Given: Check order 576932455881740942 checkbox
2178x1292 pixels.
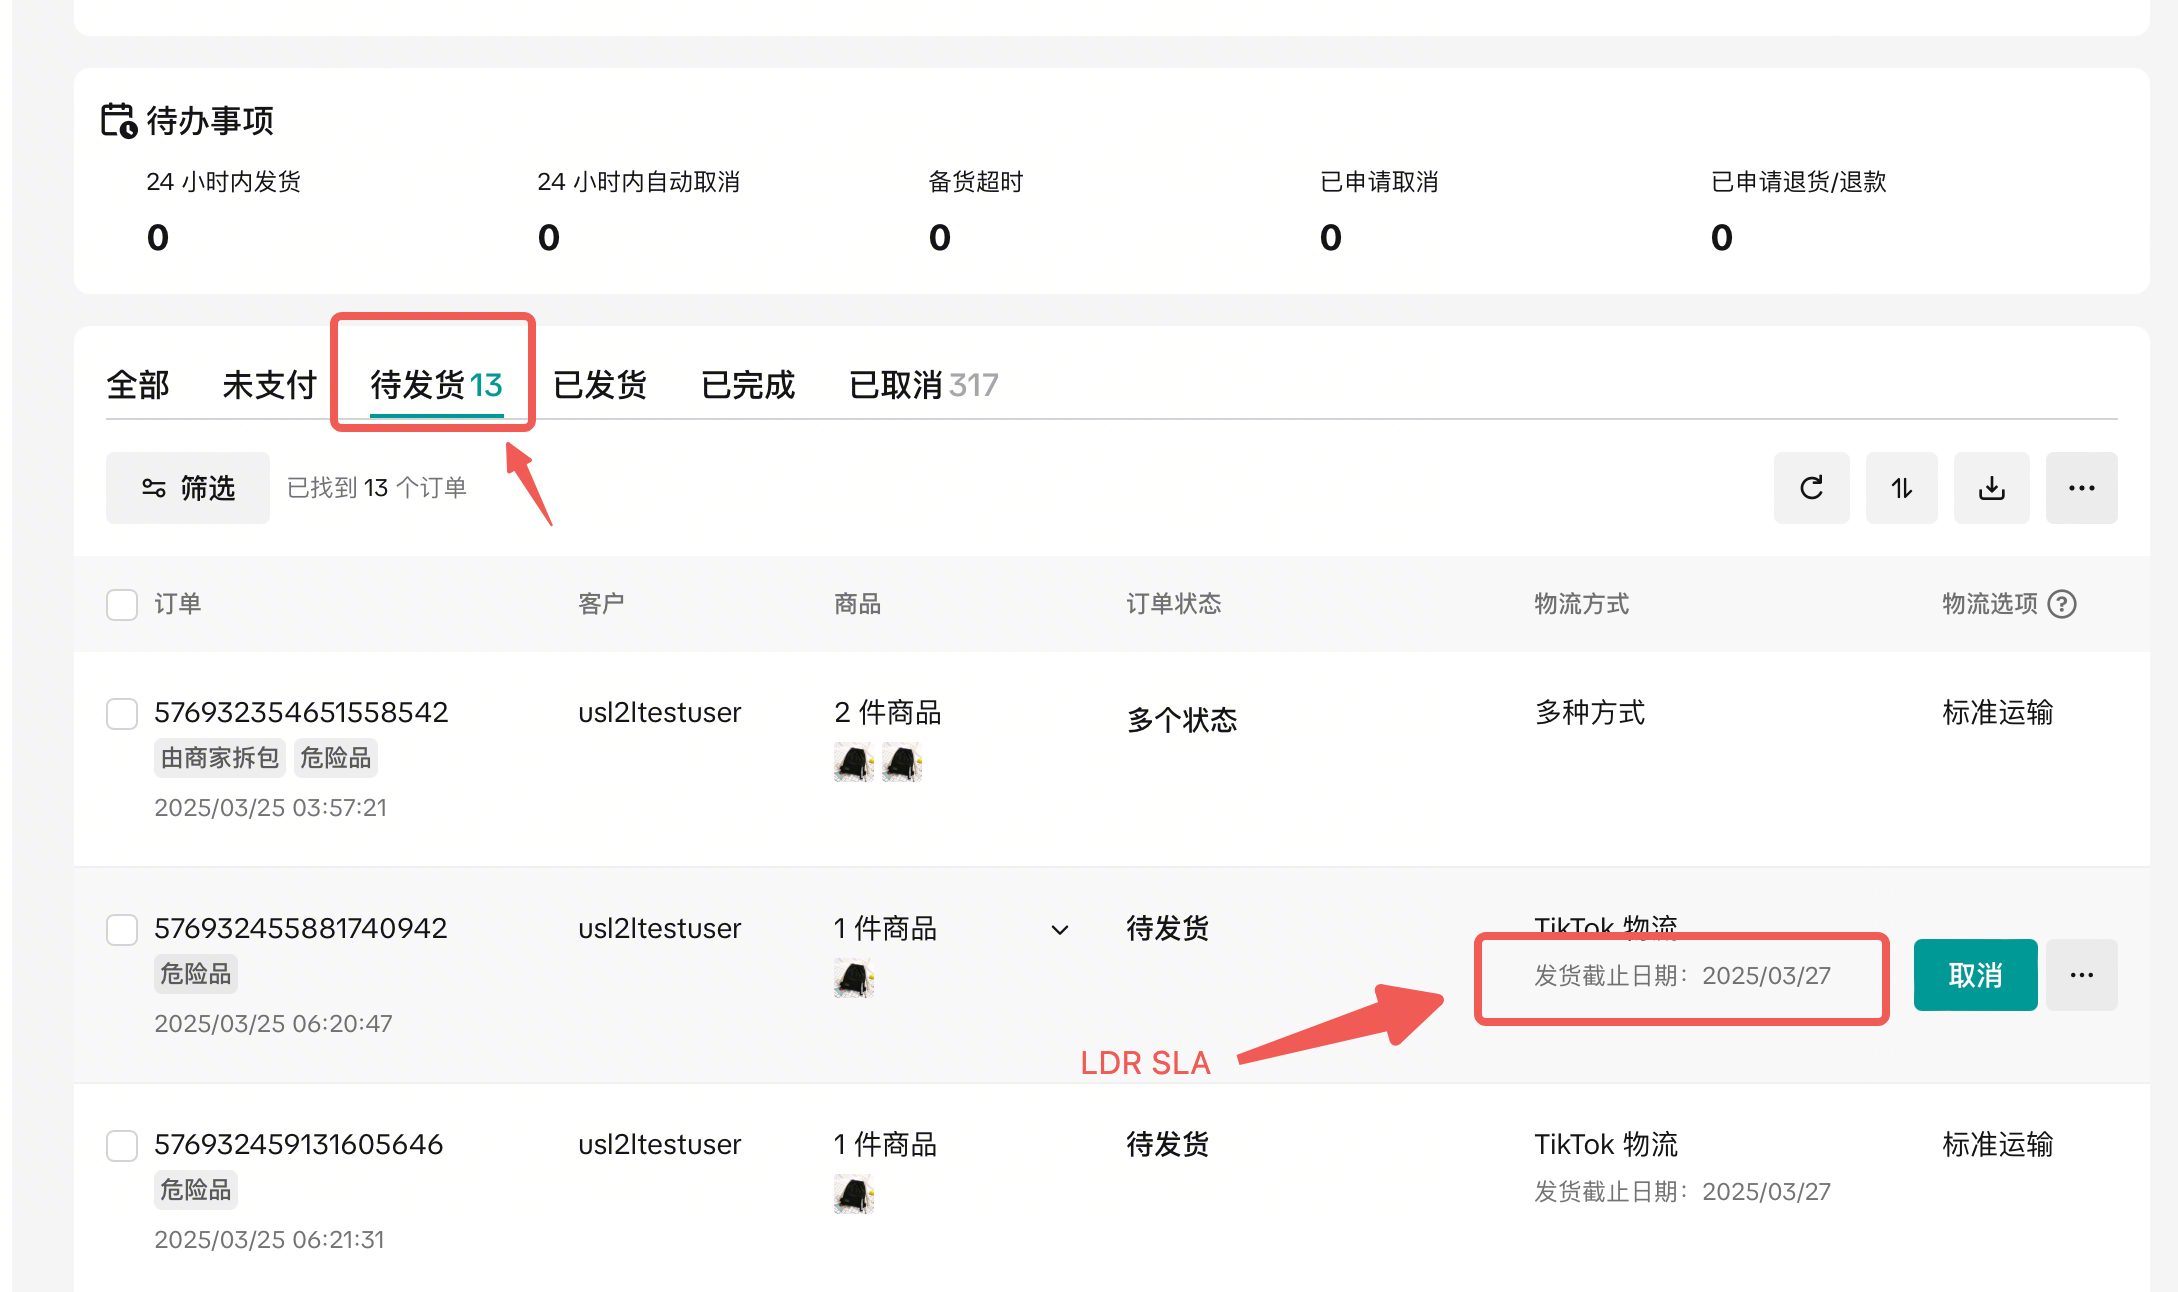Looking at the screenshot, I should pyautogui.click(x=122, y=929).
